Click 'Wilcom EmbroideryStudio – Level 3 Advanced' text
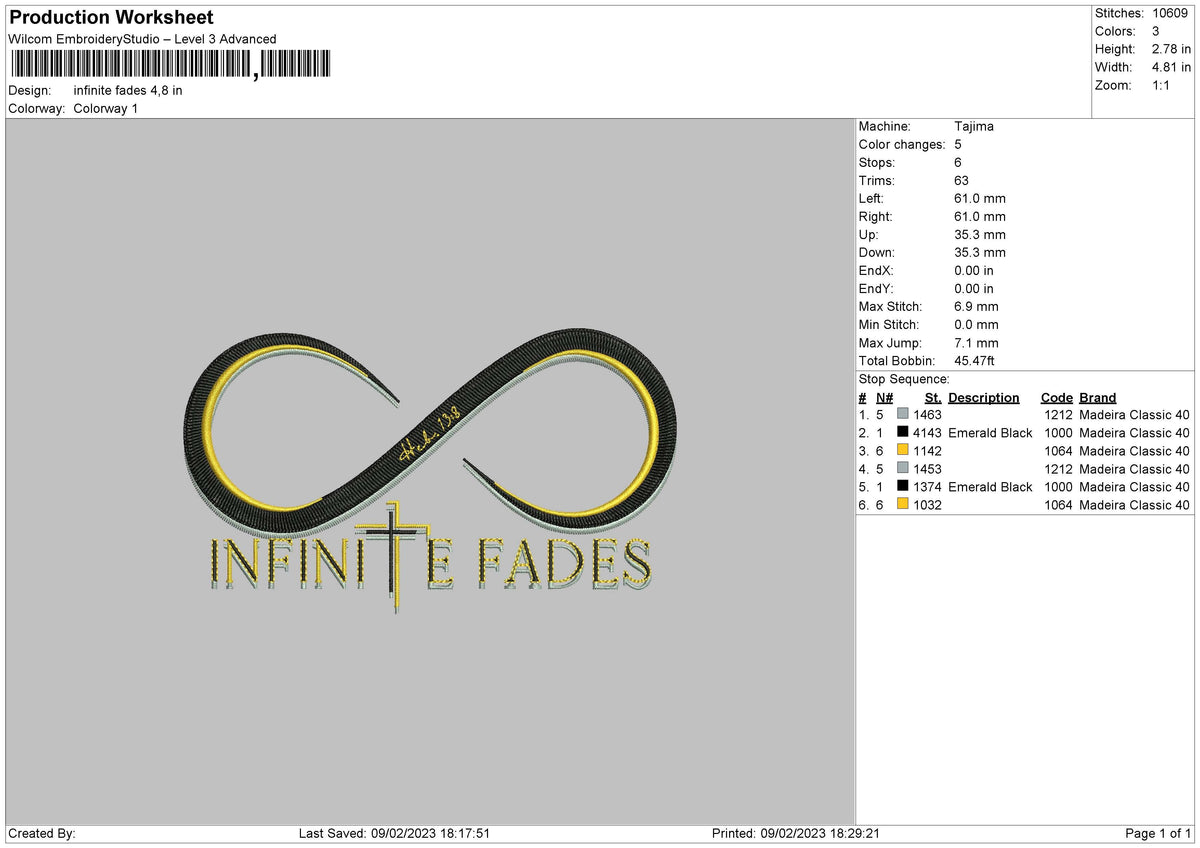 tap(142, 39)
